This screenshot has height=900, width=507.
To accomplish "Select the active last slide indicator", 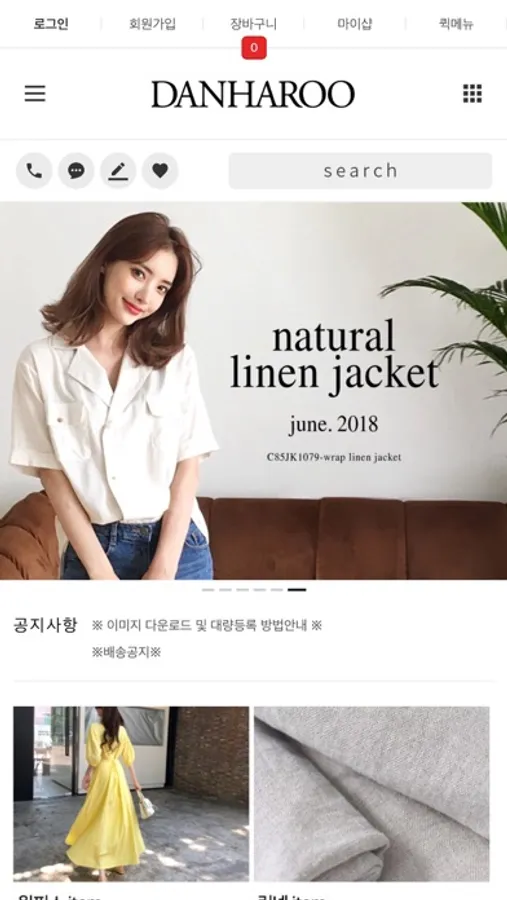I will click(297, 589).
